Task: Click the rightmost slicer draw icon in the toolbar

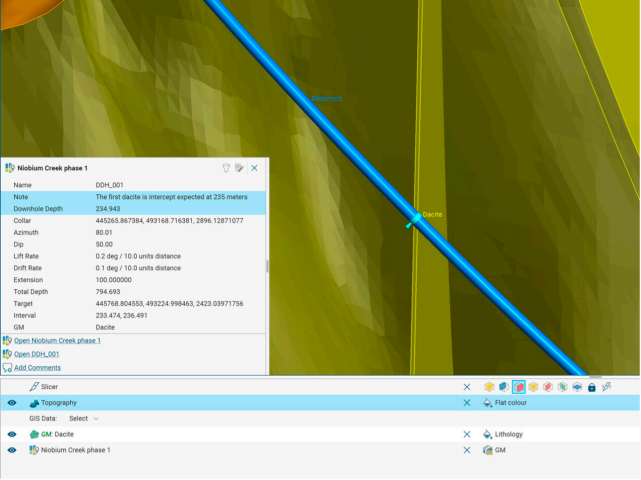Action: coord(607,387)
